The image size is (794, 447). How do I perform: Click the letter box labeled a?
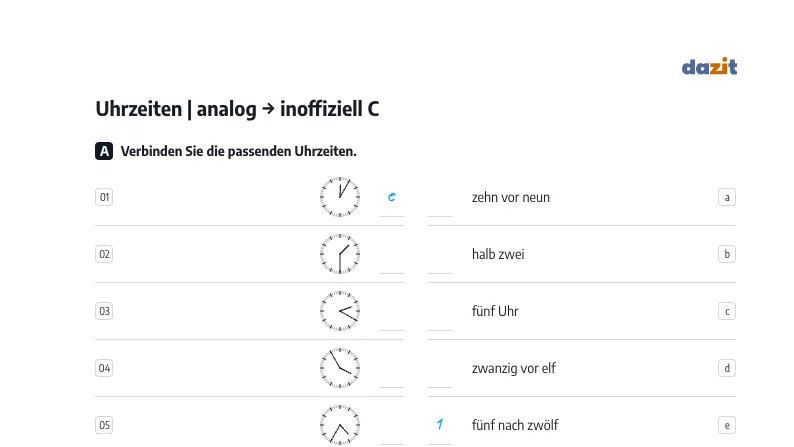tap(727, 197)
